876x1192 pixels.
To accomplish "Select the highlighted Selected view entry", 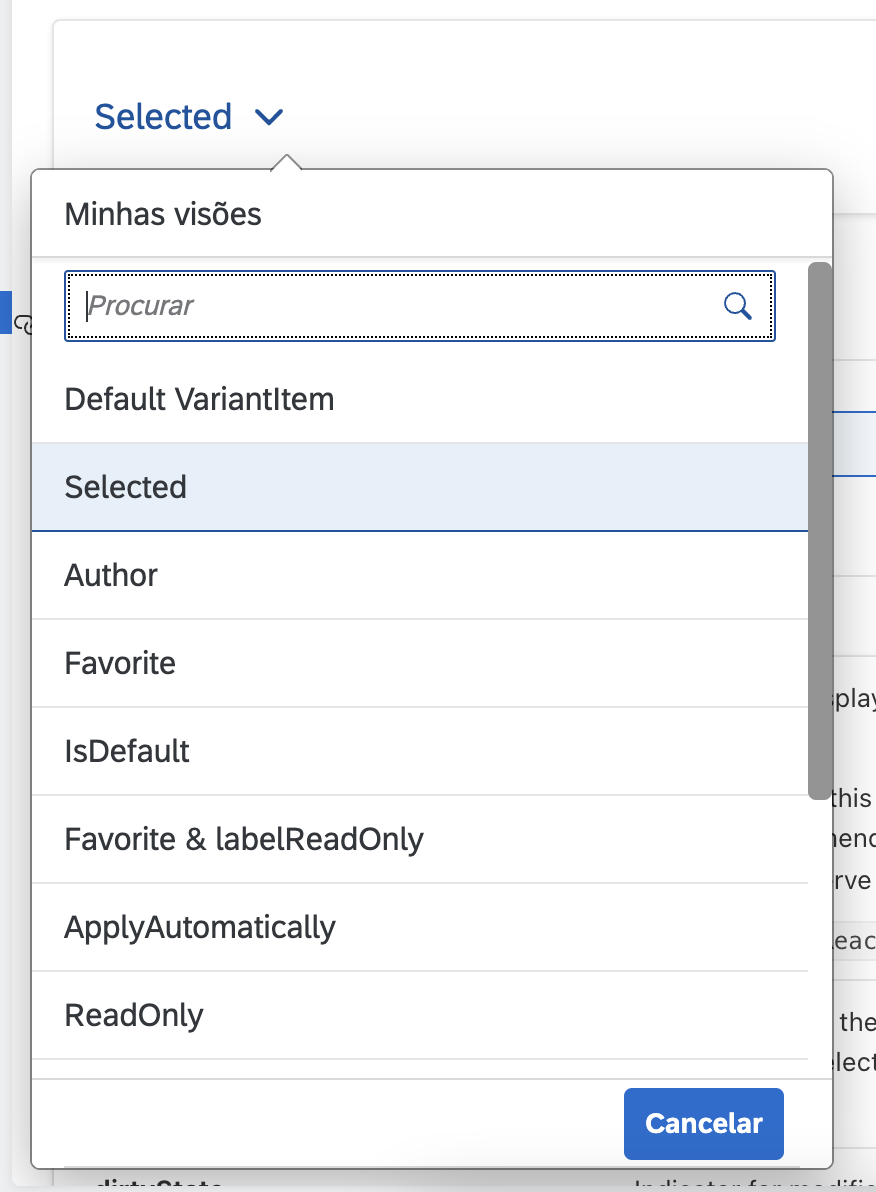I will pyautogui.click(x=125, y=487).
